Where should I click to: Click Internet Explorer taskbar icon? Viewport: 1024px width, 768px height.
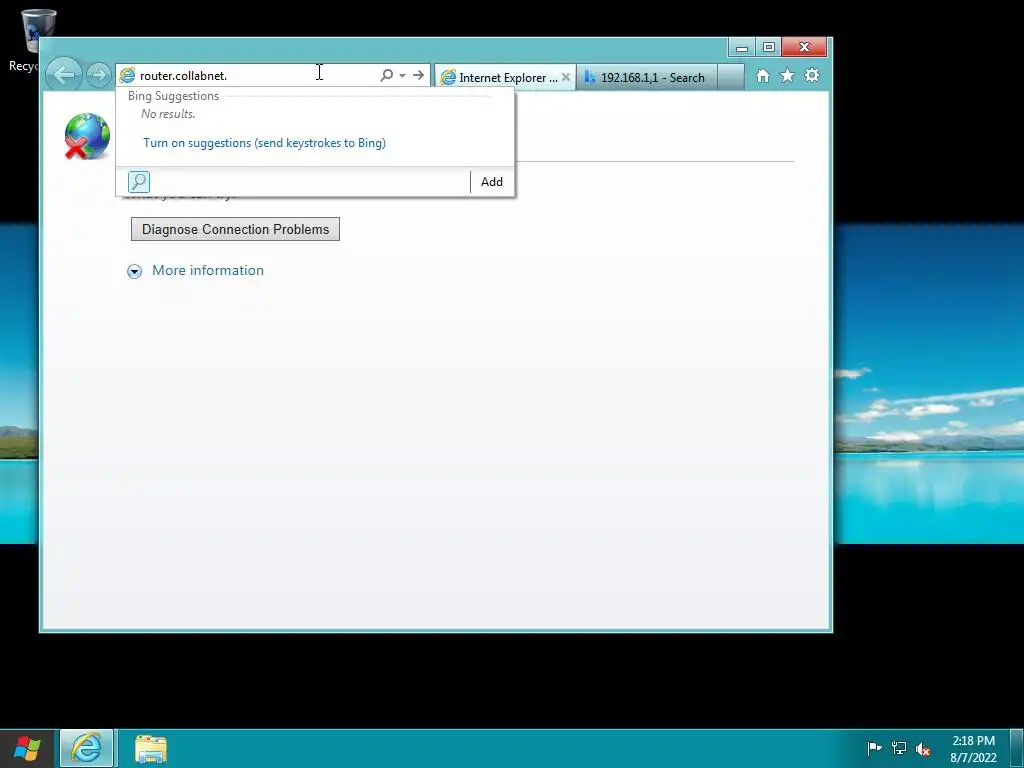point(87,748)
